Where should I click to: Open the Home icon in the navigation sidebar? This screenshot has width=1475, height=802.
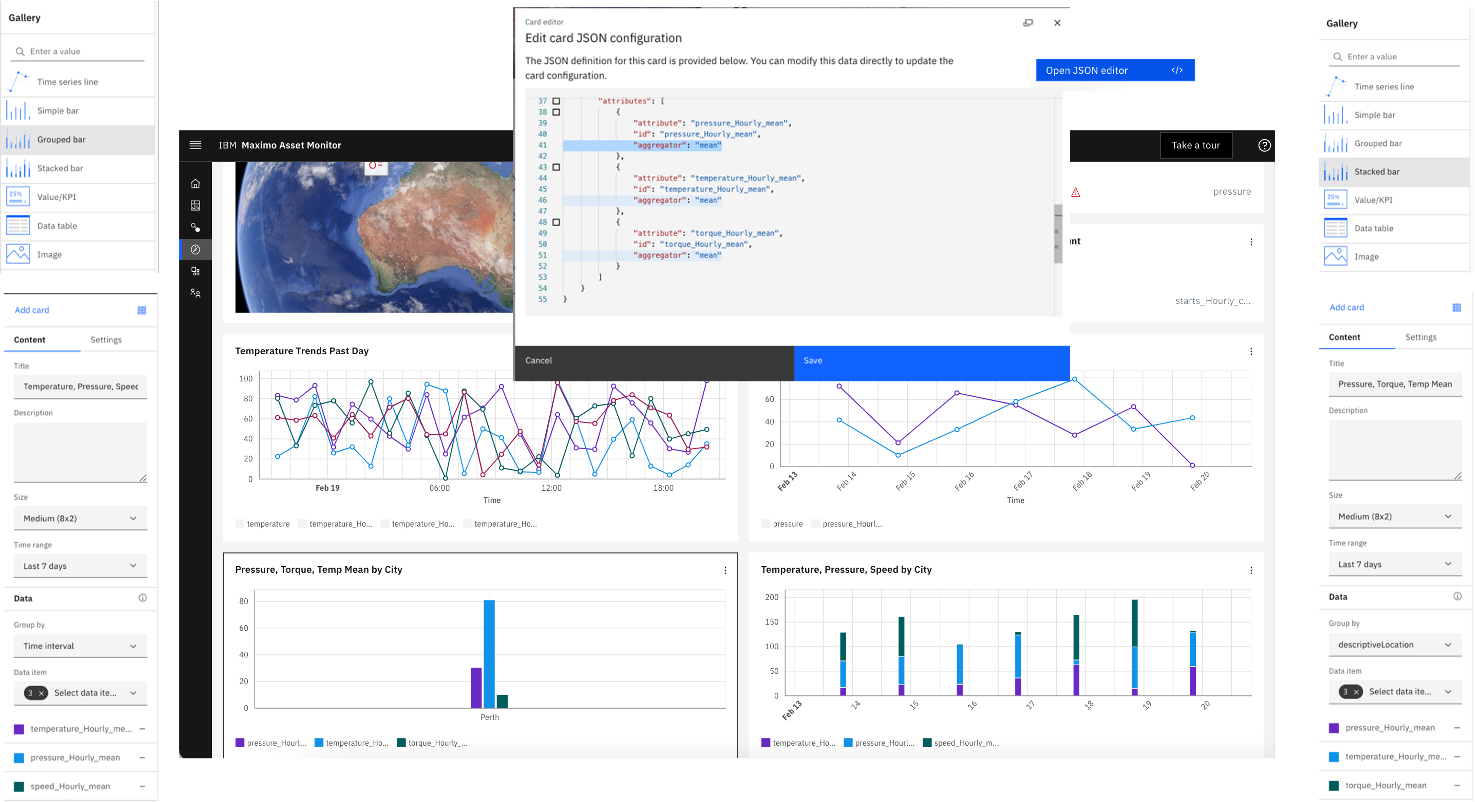(x=195, y=183)
